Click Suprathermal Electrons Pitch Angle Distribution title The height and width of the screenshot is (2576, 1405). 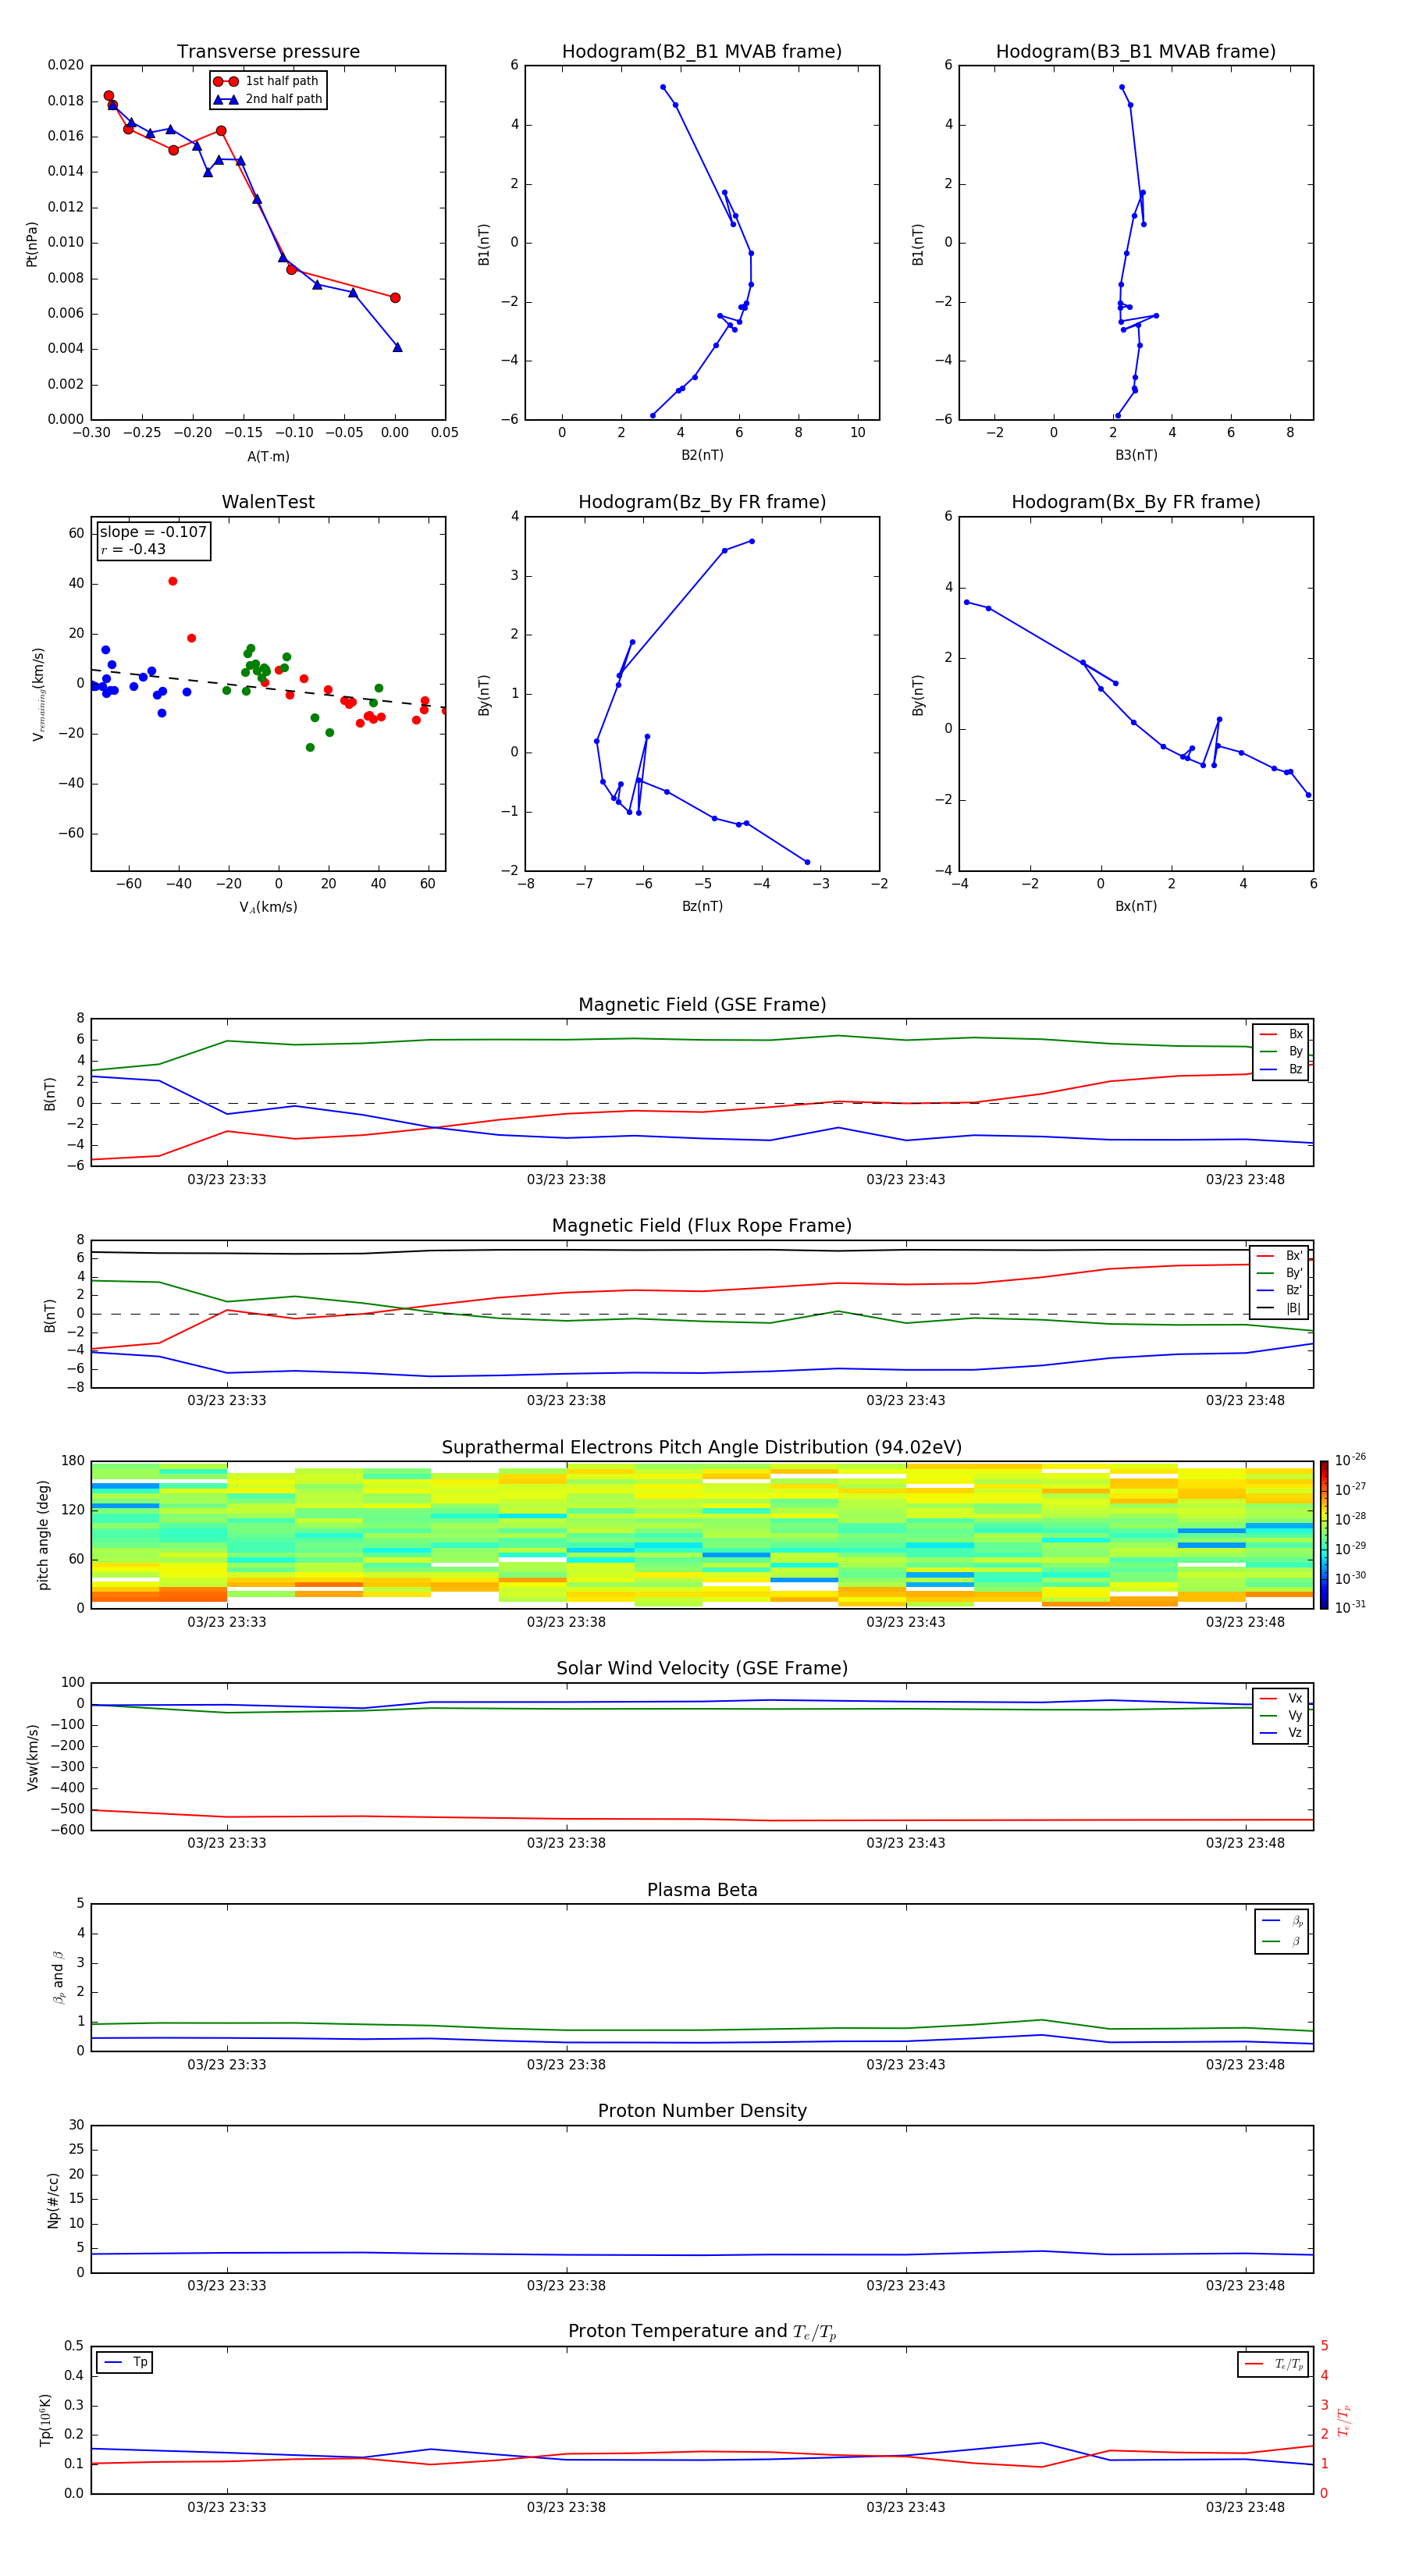(702, 1448)
